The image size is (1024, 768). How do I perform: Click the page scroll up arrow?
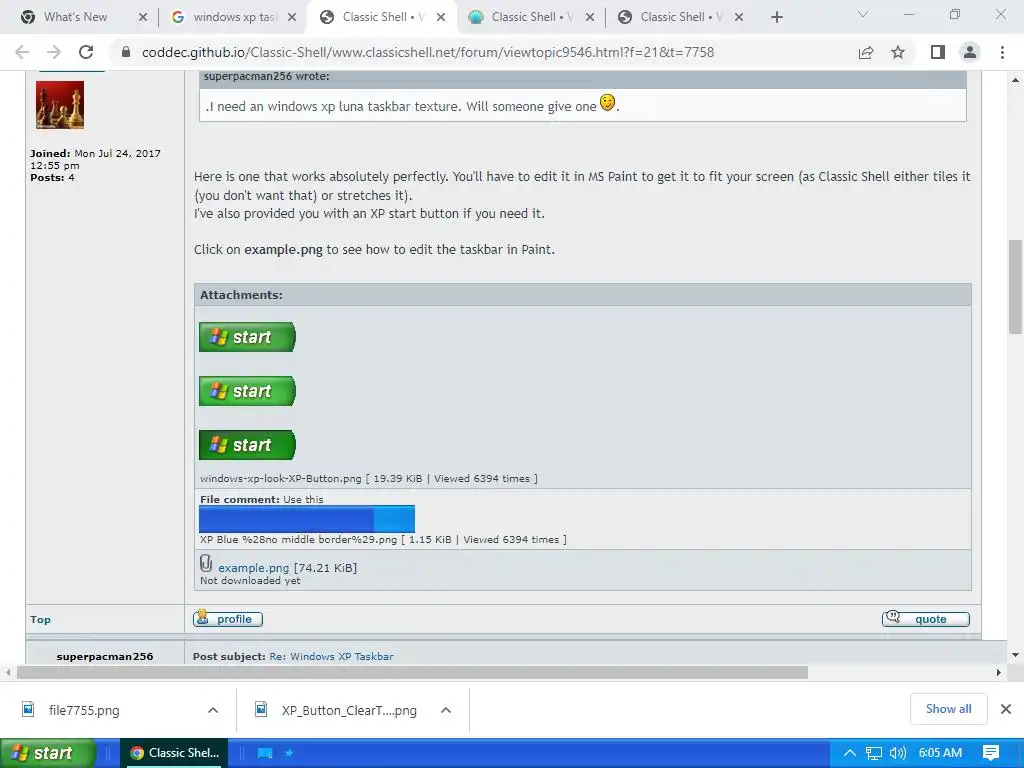coord(1015,80)
